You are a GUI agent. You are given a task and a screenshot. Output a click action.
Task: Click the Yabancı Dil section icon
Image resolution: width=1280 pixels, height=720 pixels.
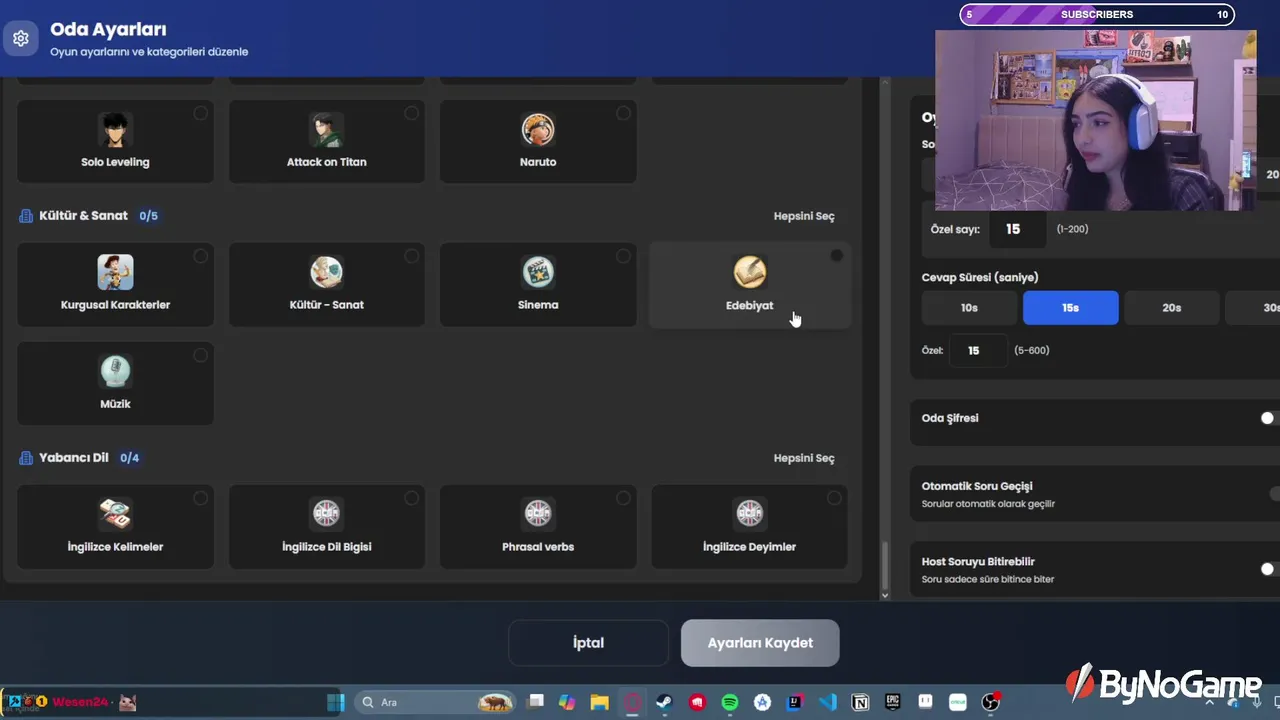[x=26, y=458]
